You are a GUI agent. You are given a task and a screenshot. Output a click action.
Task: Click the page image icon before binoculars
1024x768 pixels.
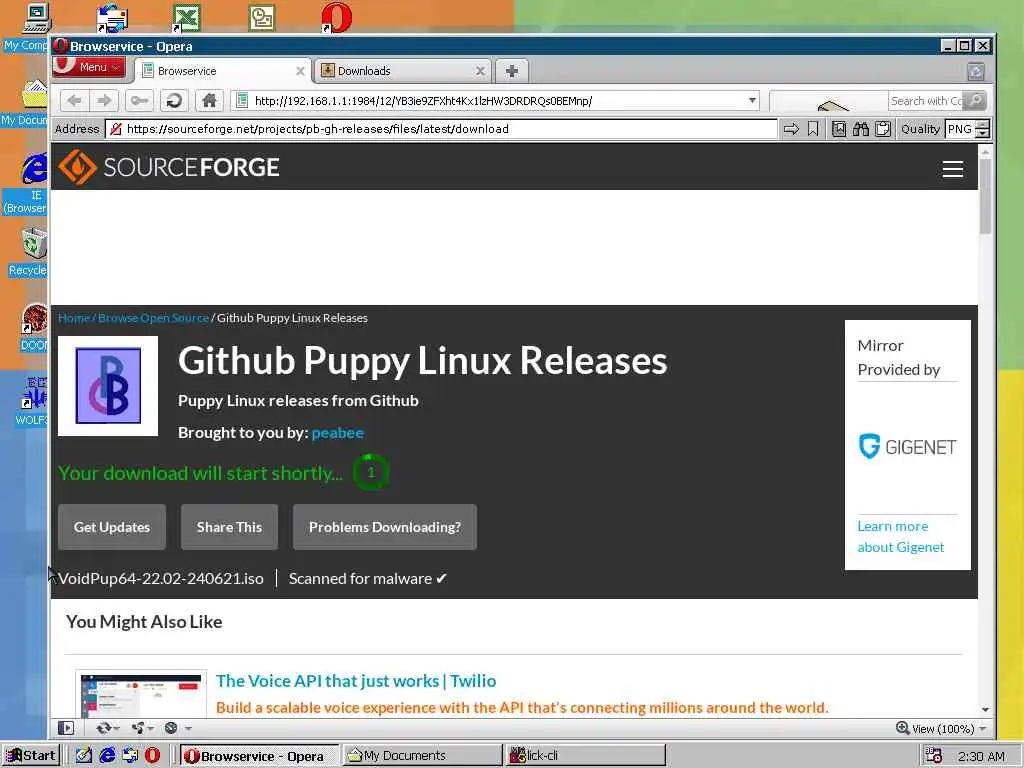(839, 129)
